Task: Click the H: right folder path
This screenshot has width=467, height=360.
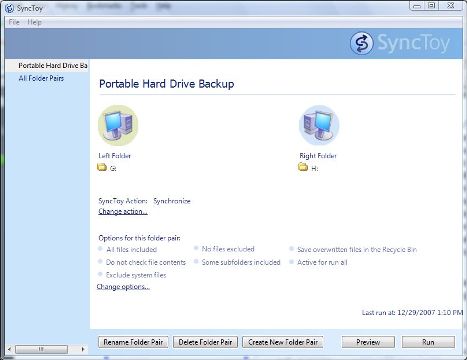Action: 315,168
